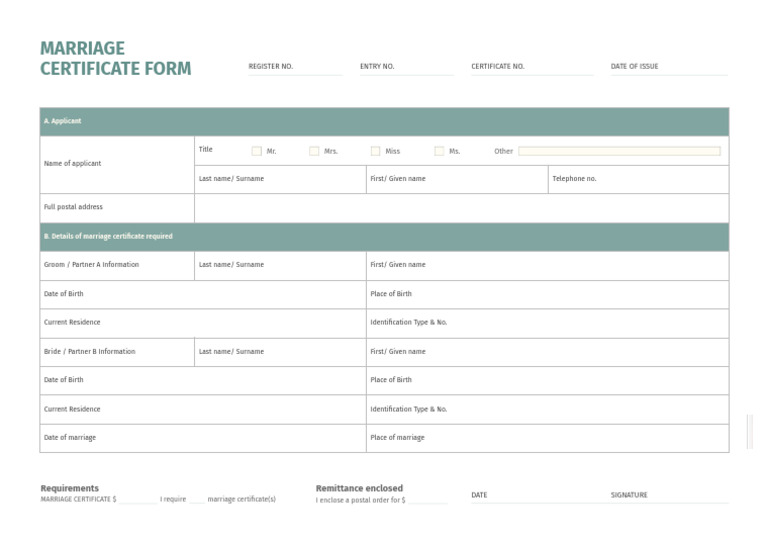
Task: Tick the Miss title checkbox
Action: click(375, 151)
